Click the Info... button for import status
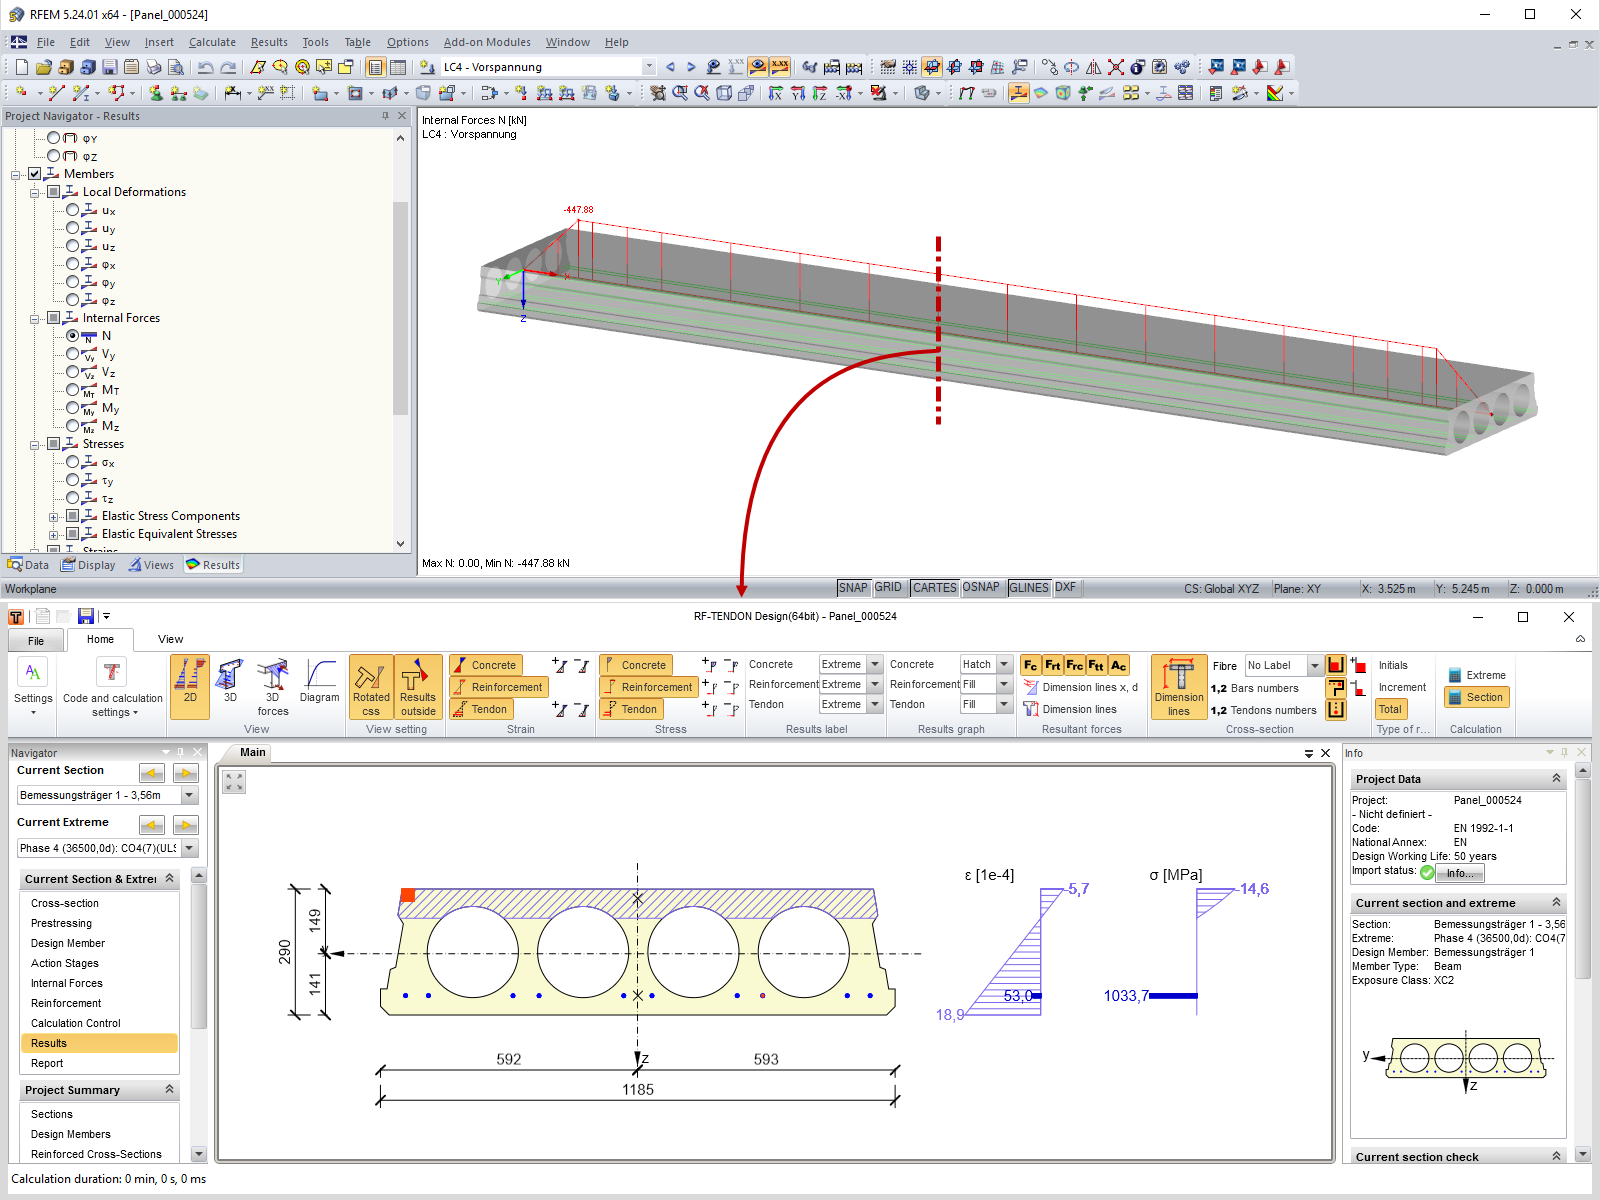 [1460, 873]
